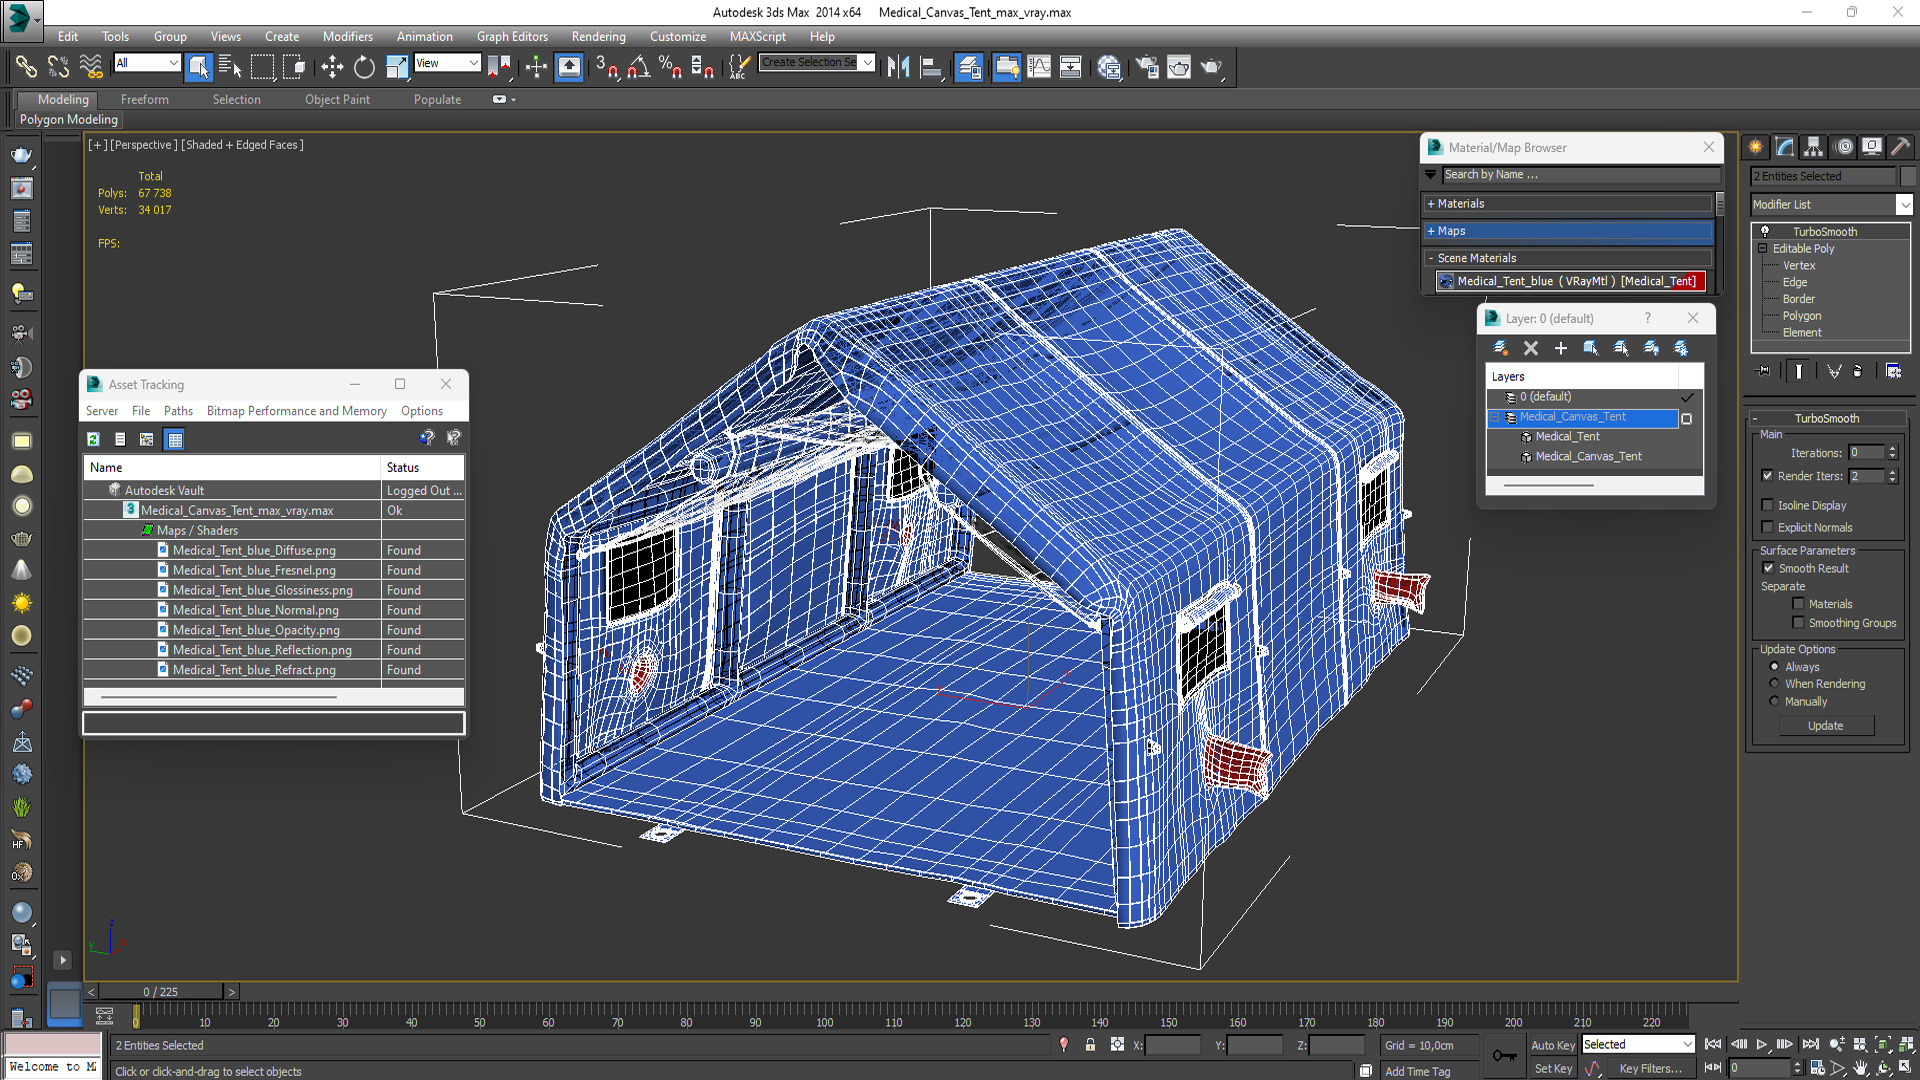Activate the Select and Scale tool

point(397,67)
